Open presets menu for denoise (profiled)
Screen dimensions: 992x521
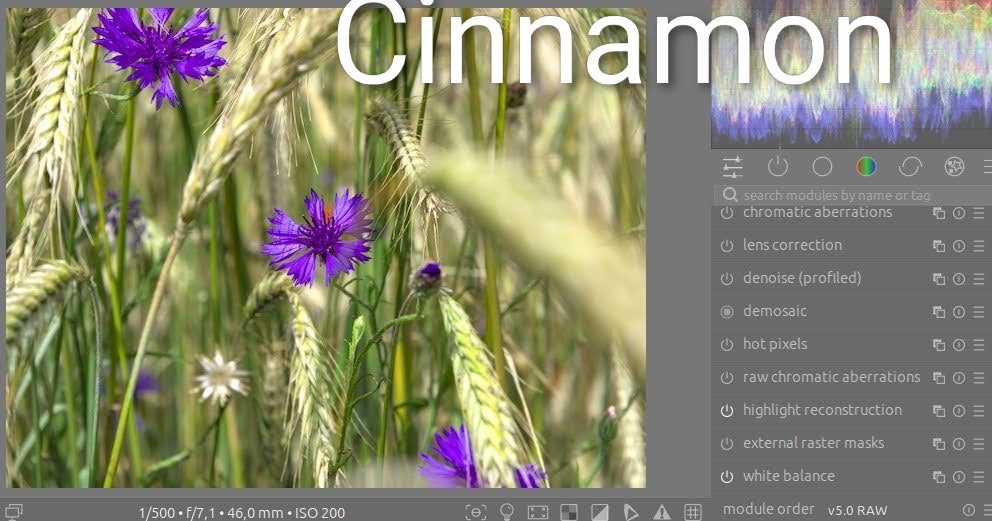coord(979,279)
